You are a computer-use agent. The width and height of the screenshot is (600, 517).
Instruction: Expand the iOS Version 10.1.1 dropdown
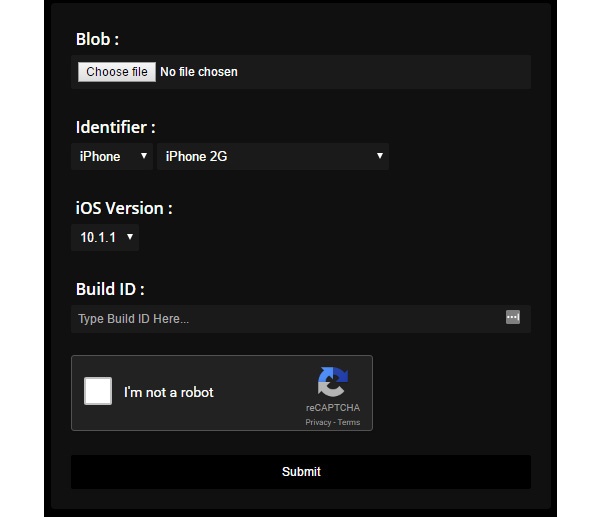105,237
